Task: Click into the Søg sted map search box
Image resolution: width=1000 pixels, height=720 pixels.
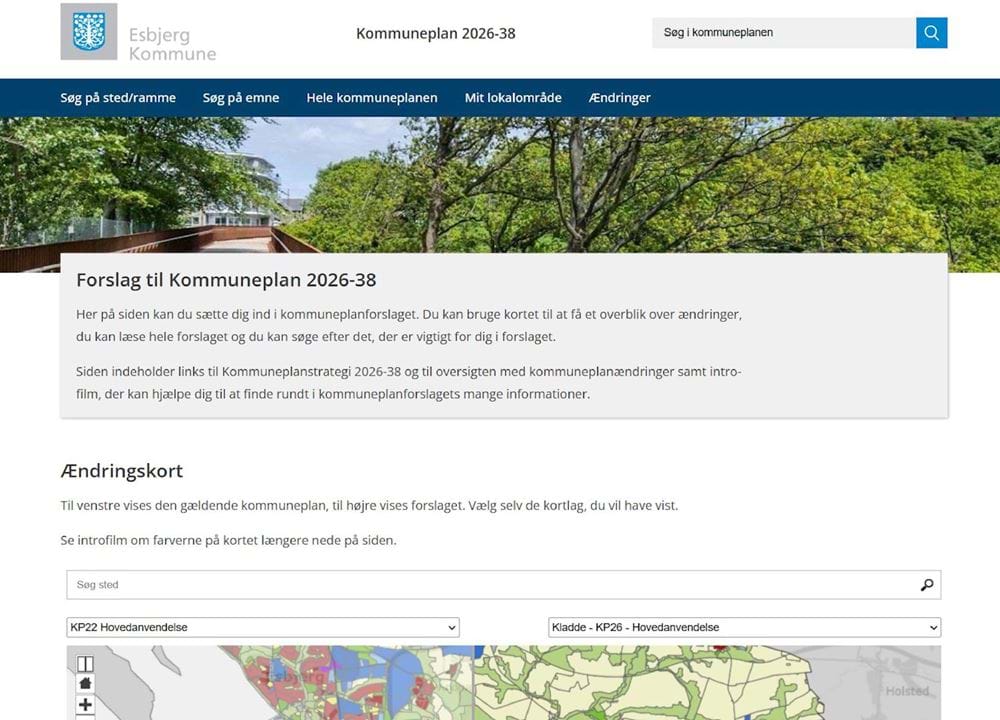Action: pyautogui.click(x=490, y=585)
